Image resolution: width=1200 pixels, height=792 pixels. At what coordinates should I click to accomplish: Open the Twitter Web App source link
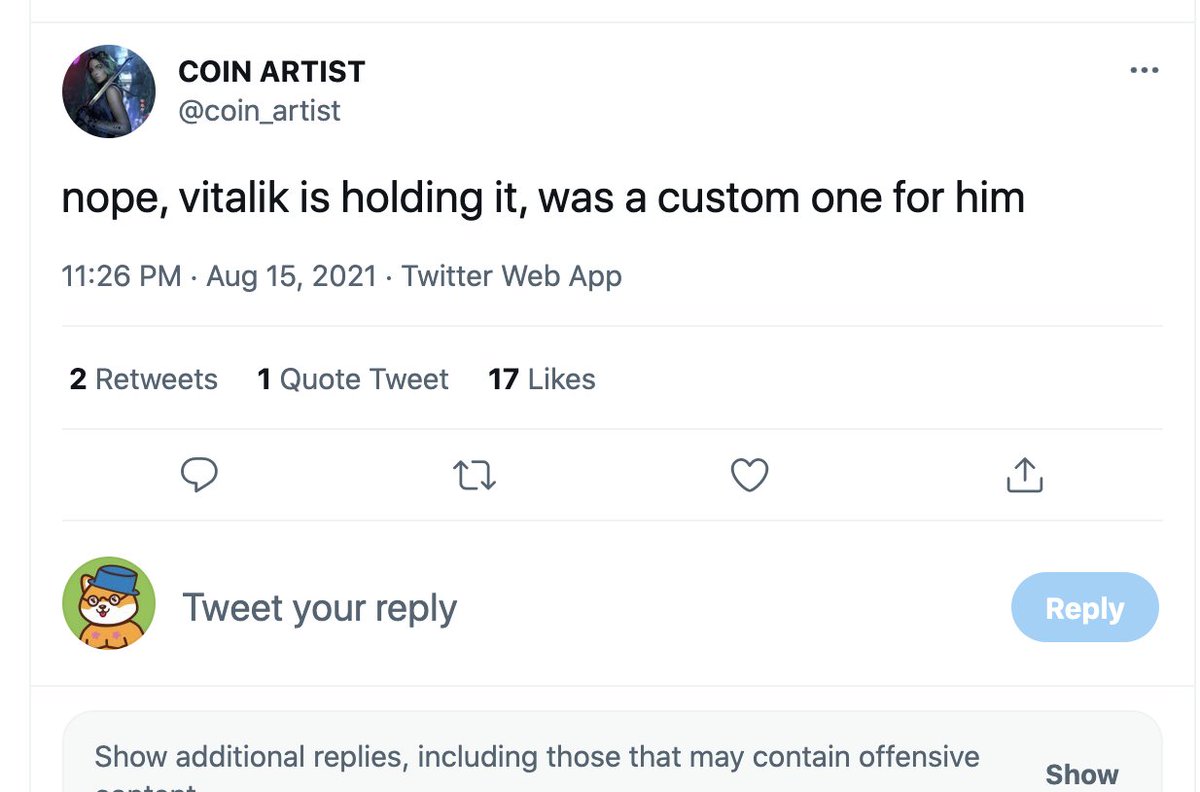(x=511, y=276)
